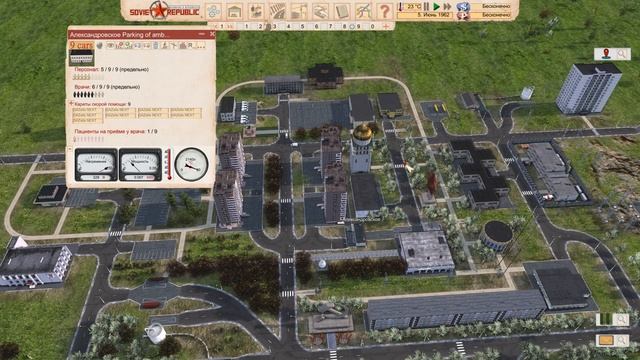
Task: Click the Персонал worker count bar
Action: (88, 77)
